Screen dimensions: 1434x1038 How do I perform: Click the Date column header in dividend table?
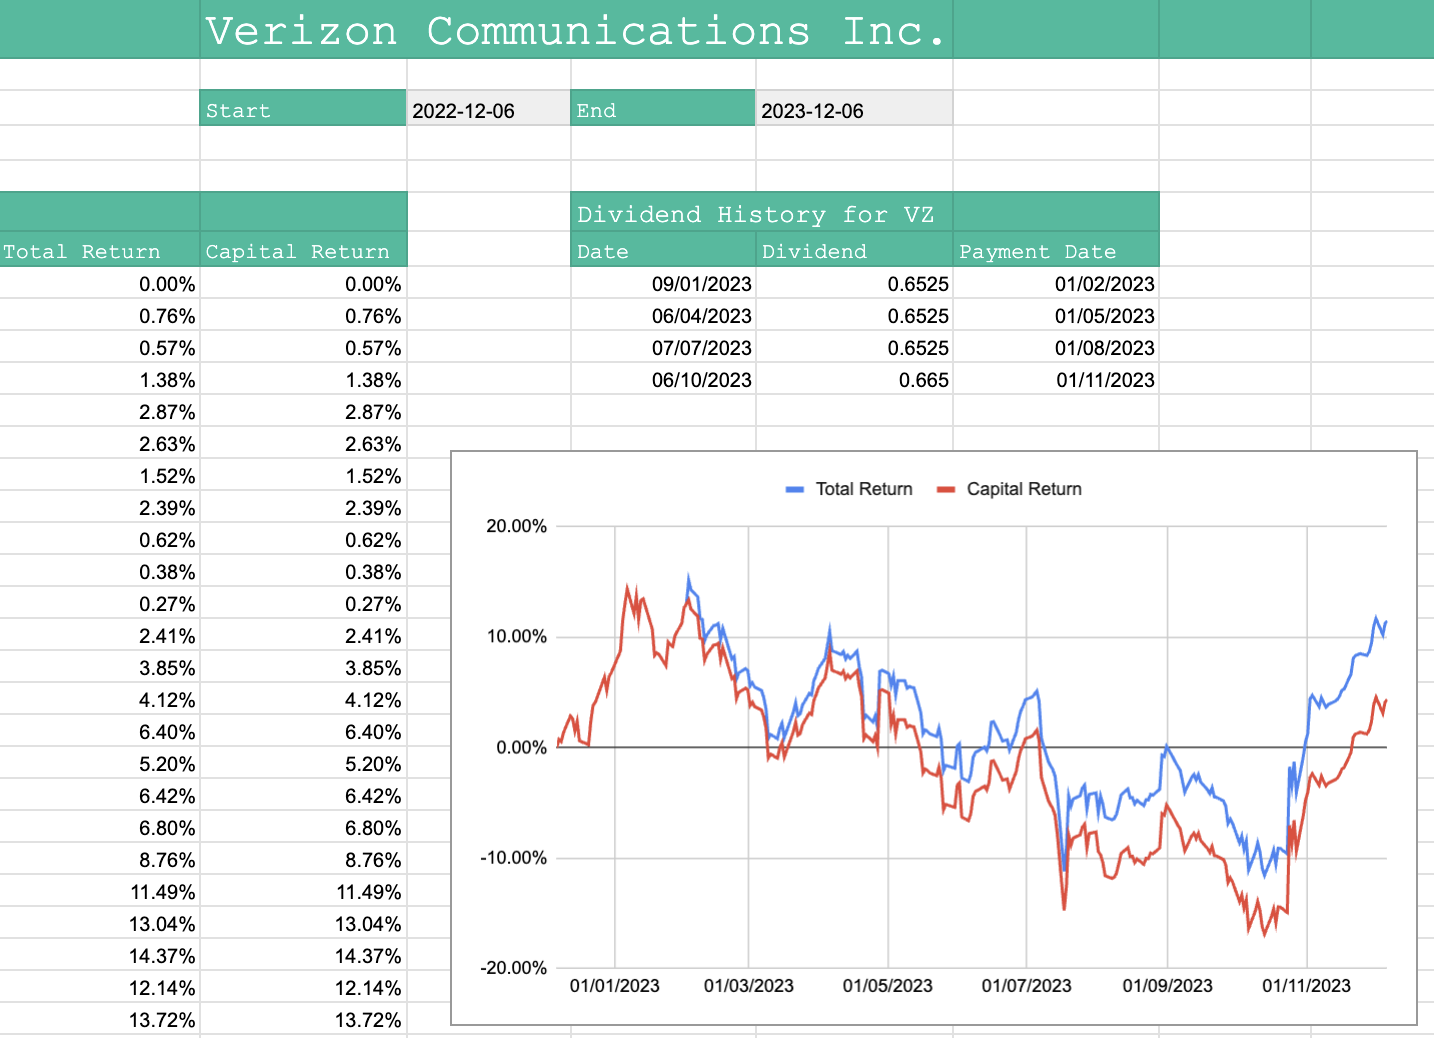point(662,252)
